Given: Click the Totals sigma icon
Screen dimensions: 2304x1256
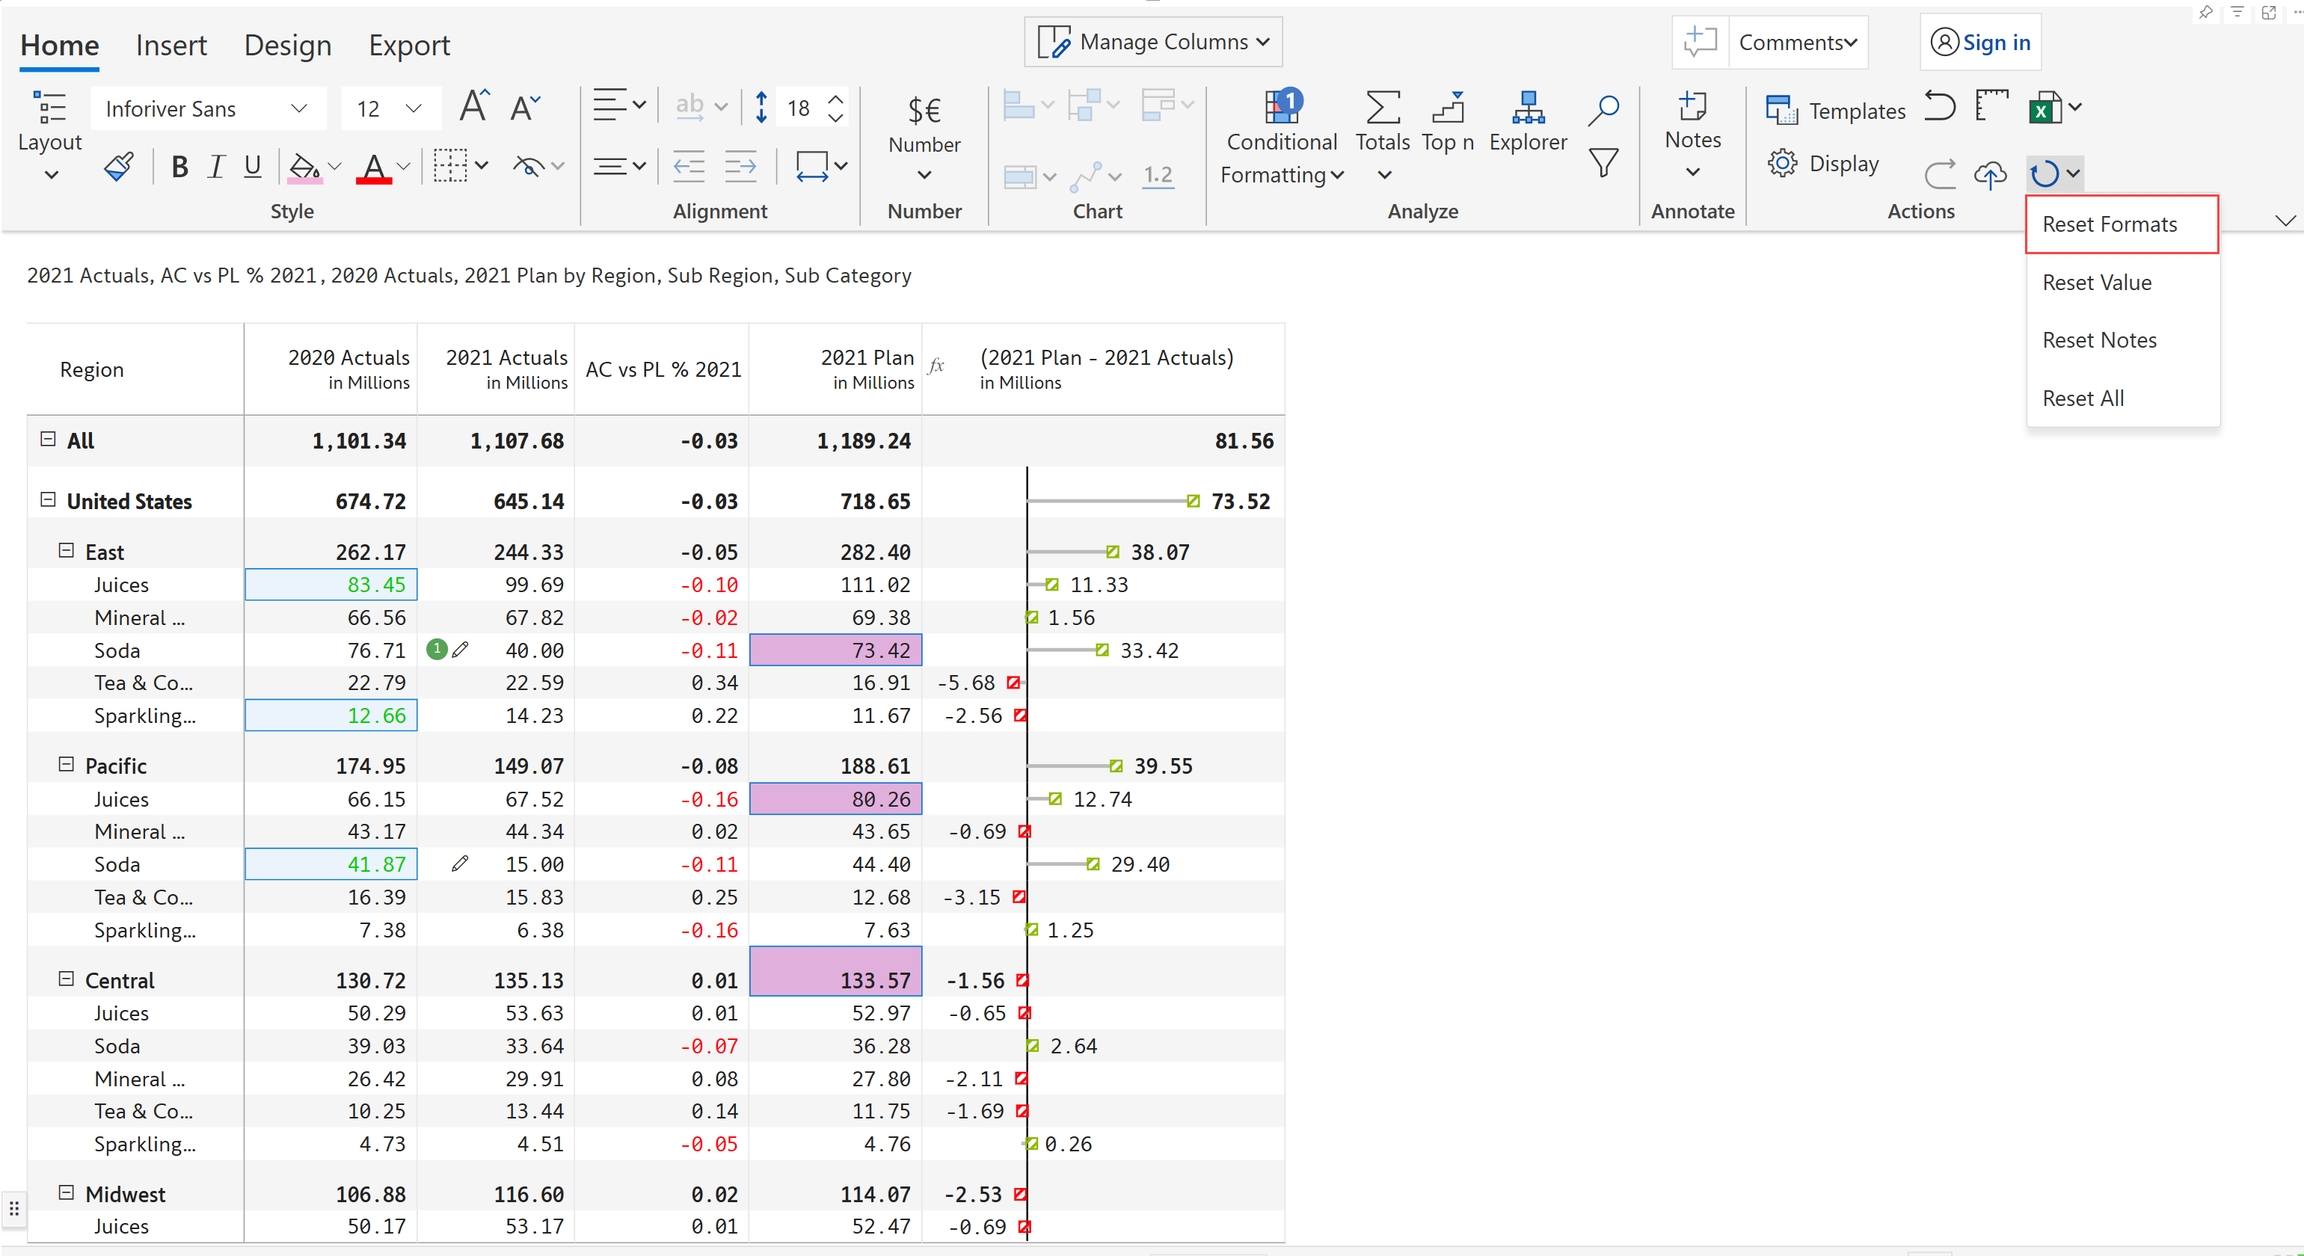Looking at the screenshot, I should pos(1382,108).
